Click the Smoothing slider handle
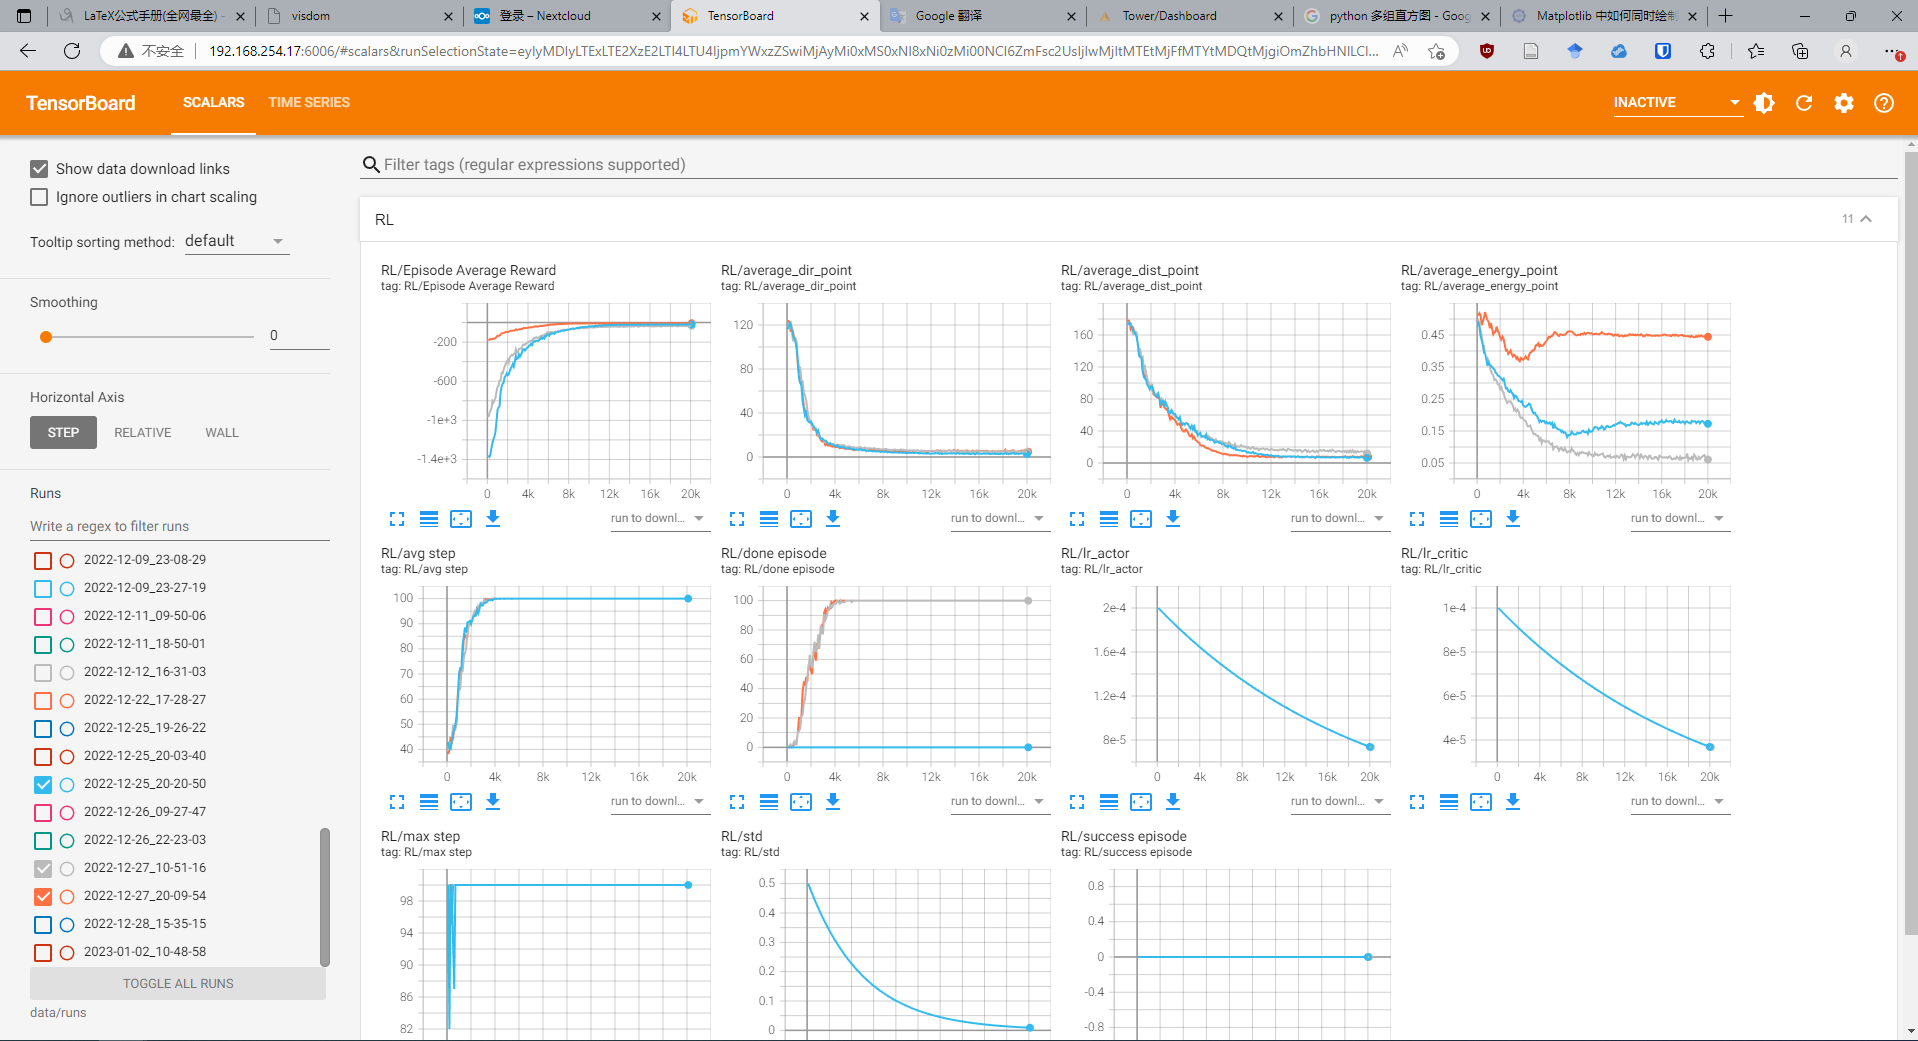 [x=46, y=337]
